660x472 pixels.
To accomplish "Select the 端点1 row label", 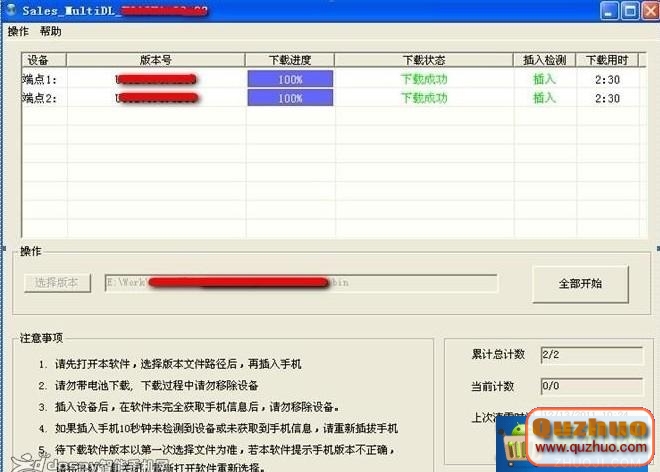I will (39, 79).
